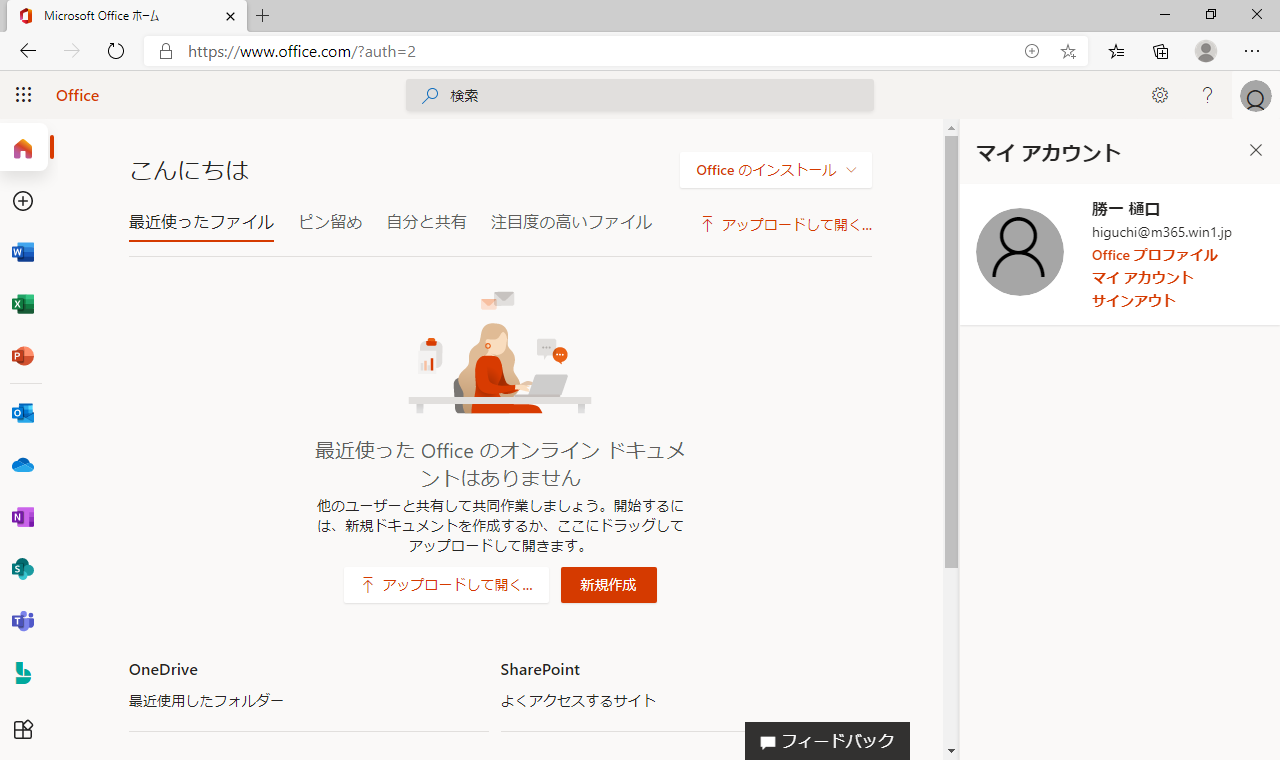Open Word from the sidebar
This screenshot has width=1280, height=760.
point(23,252)
